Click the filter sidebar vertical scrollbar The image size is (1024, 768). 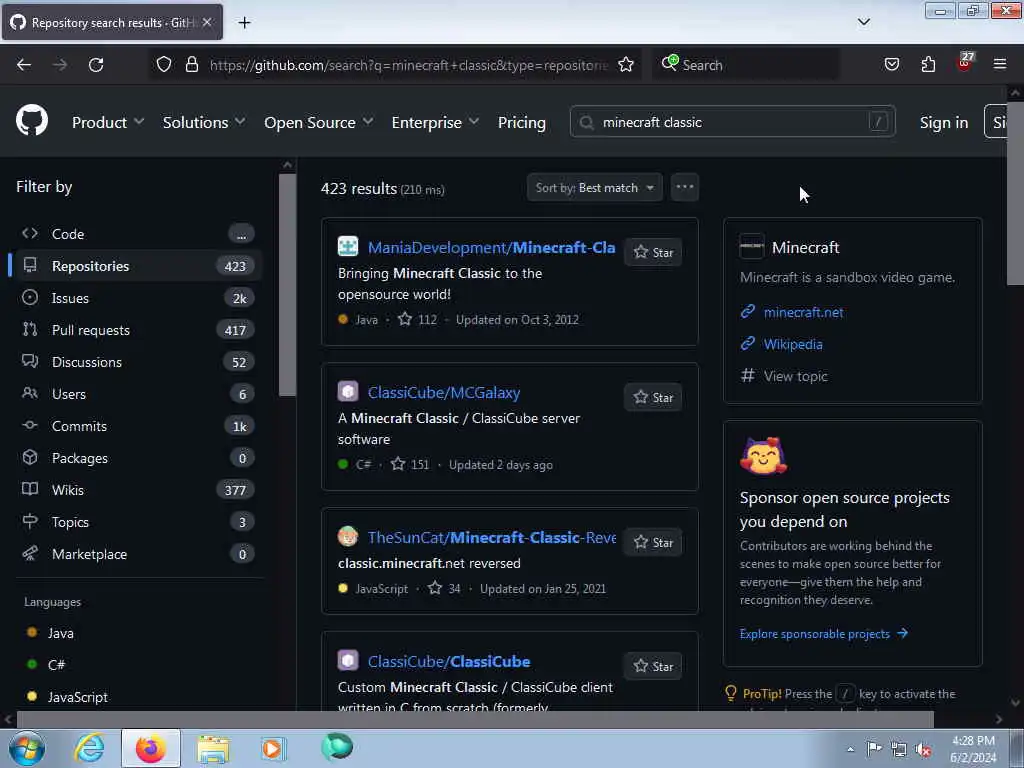[287, 285]
